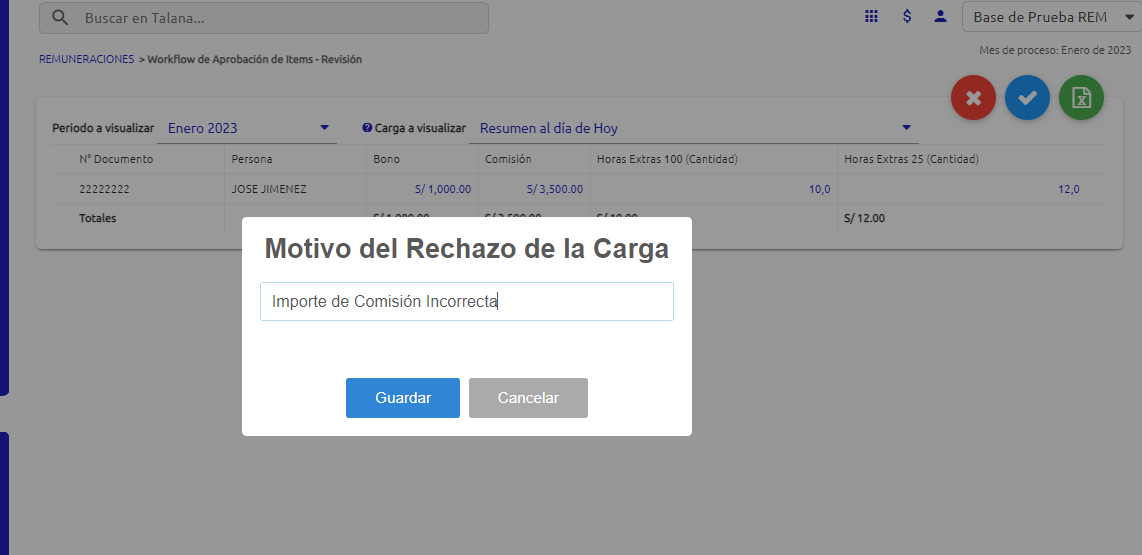Screen dimensions: 1142x555
Task: Focus the Buscar en Talana search box
Action: coord(280,18)
